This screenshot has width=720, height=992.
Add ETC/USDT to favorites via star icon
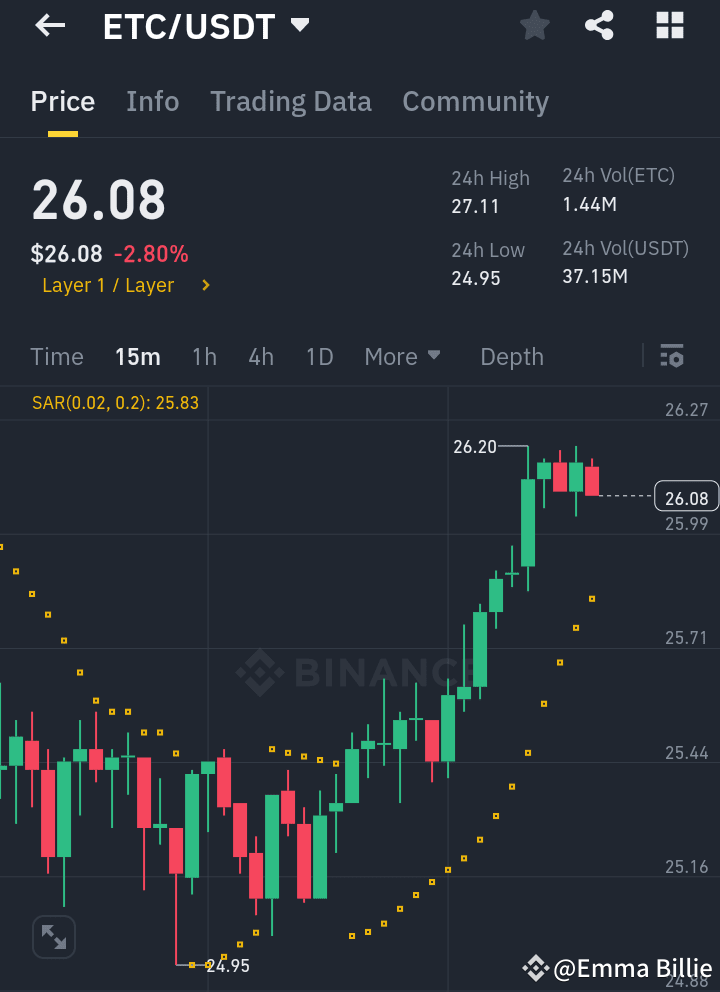pyautogui.click(x=534, y=25)
